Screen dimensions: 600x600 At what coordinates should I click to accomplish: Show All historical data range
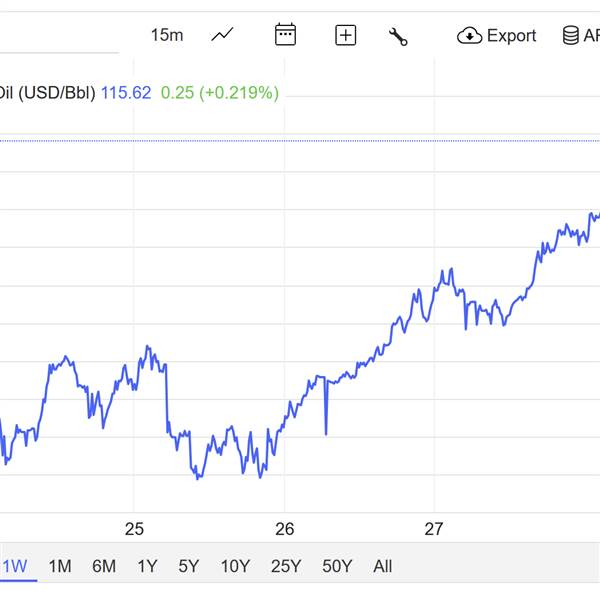tap(382, 566)
